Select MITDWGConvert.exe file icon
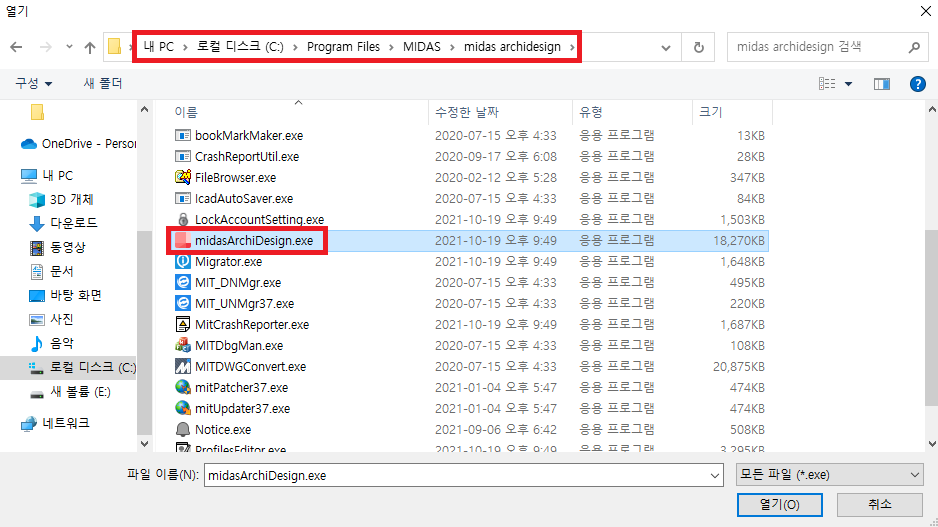The height and width of the screenshot is (527, 938). pos(182,366)
